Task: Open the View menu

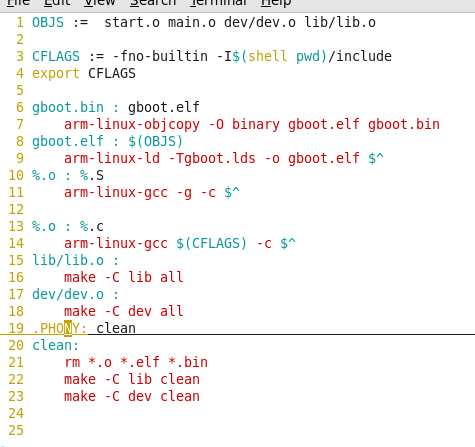Action: point(100,3)
